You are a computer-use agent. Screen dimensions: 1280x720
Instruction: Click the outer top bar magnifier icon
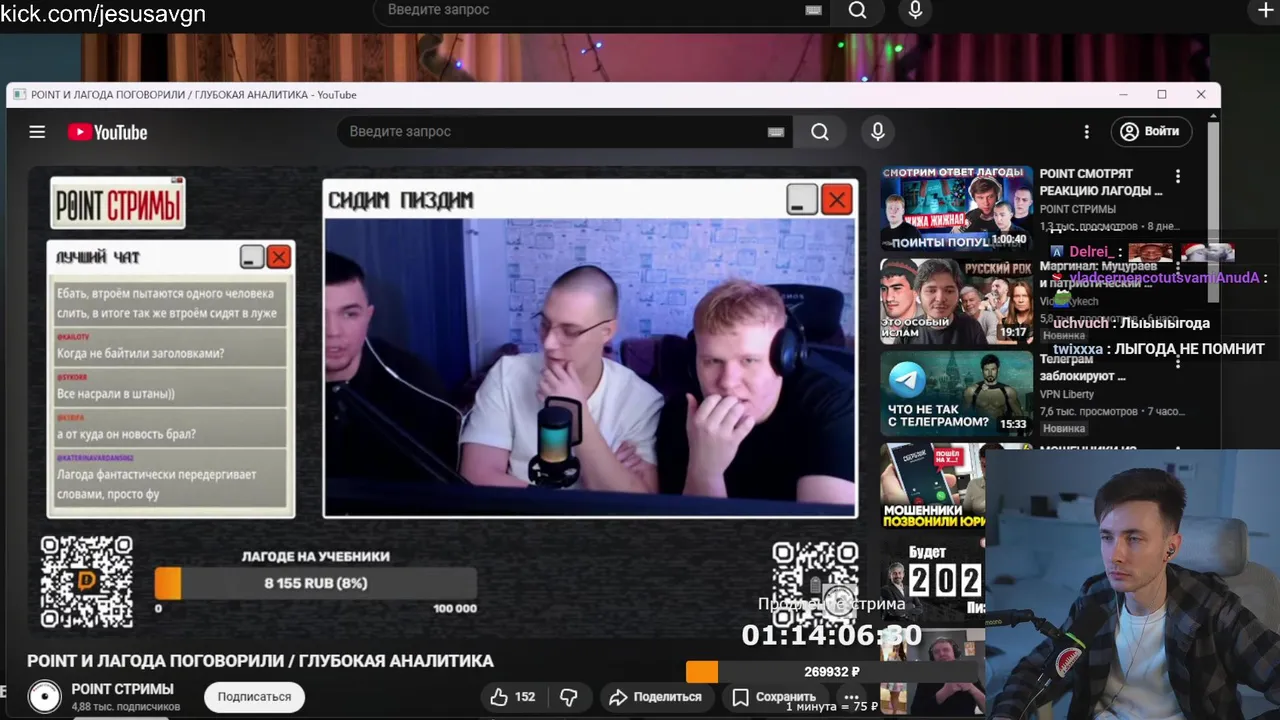[x=857, y=10]
